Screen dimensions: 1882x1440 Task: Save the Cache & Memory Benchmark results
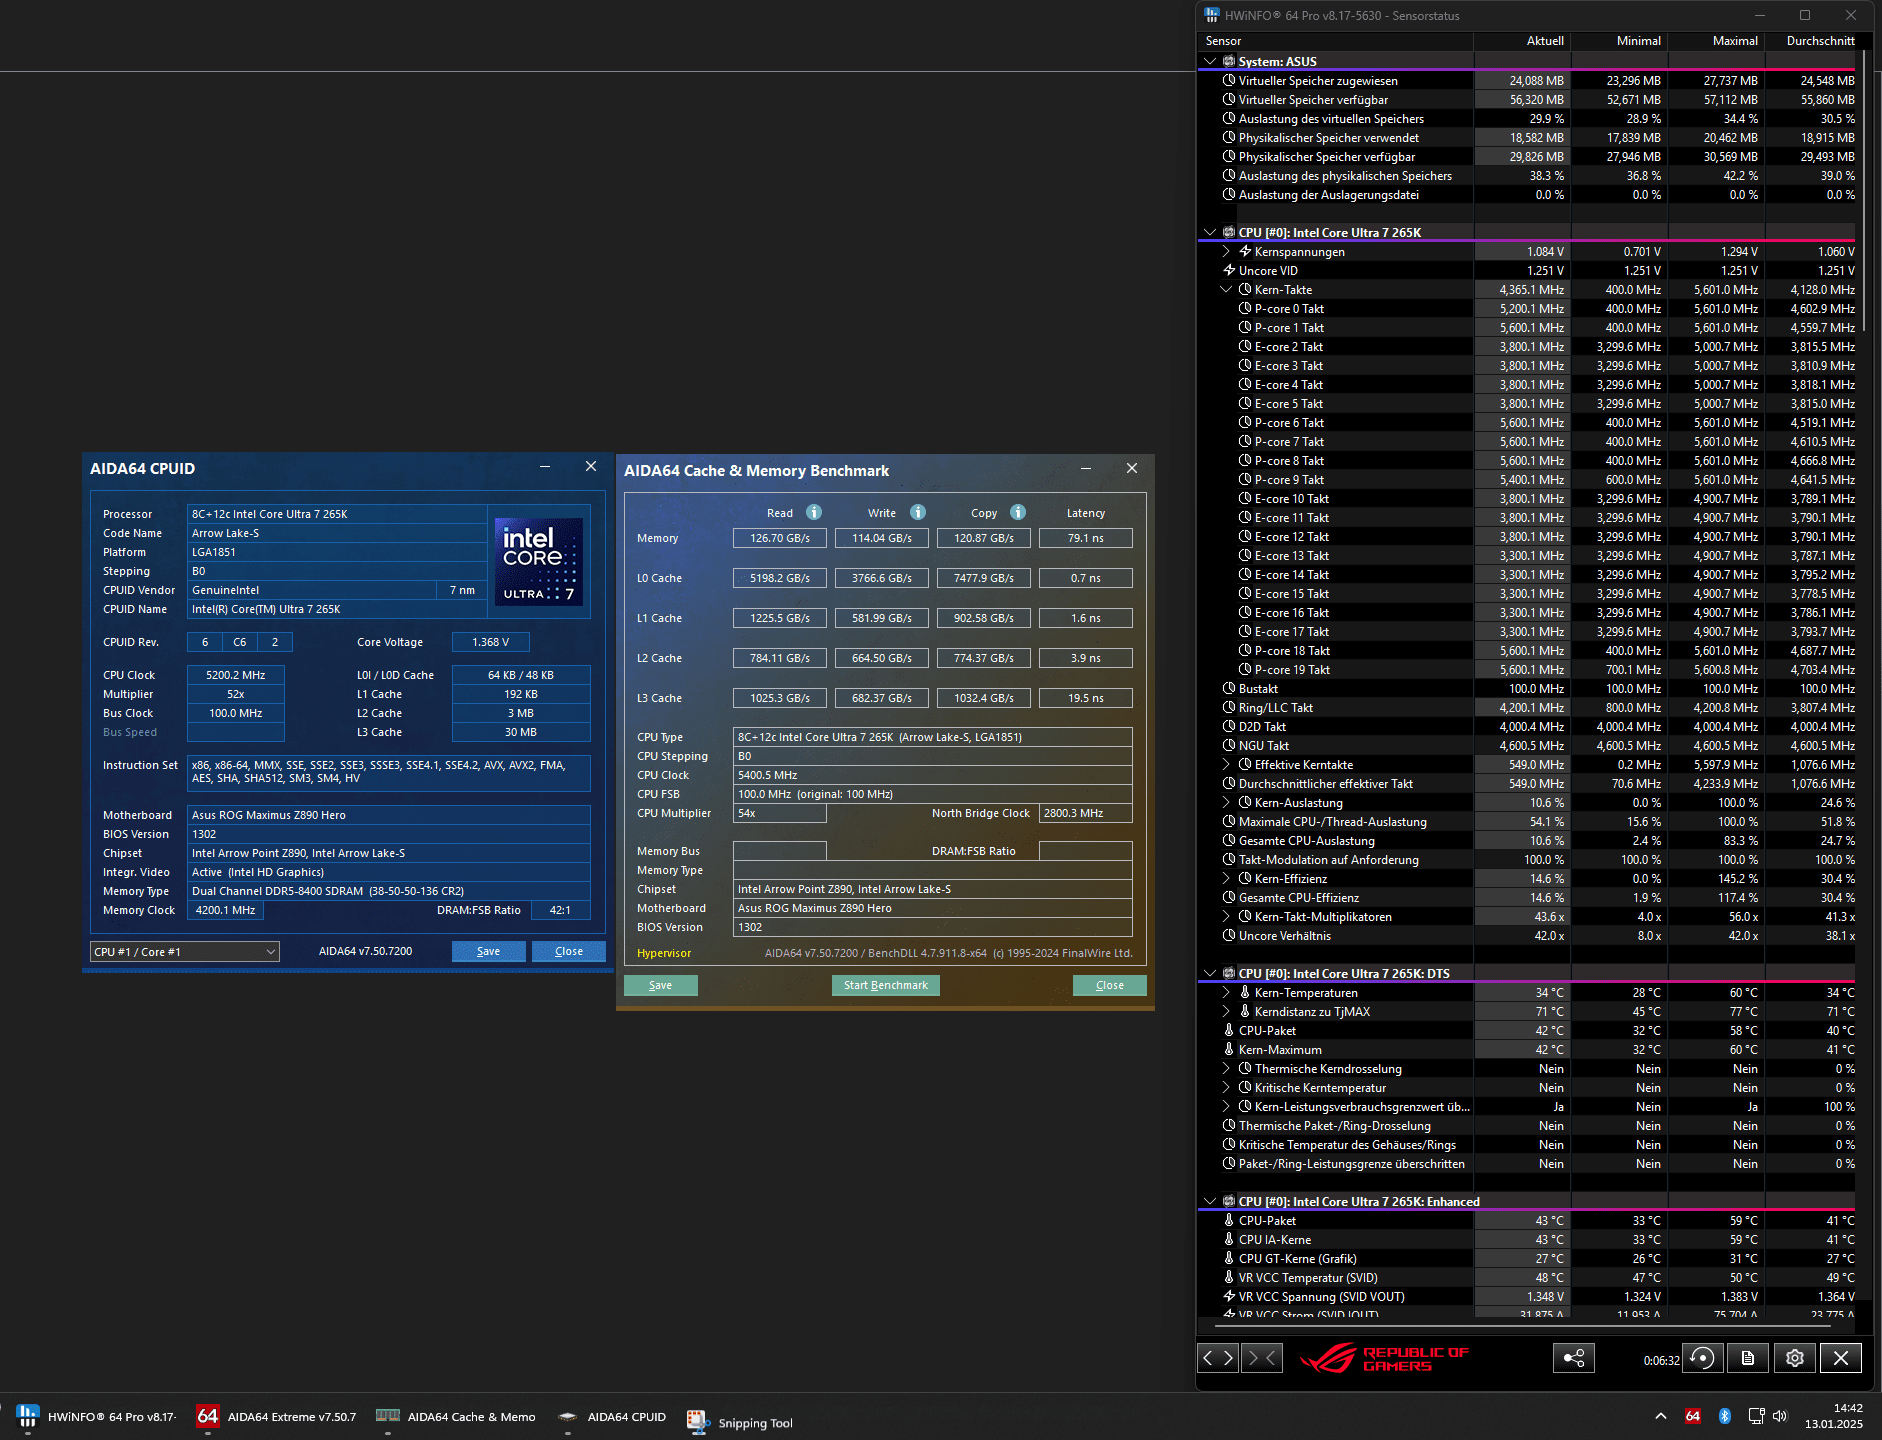[x=661, y=986]
